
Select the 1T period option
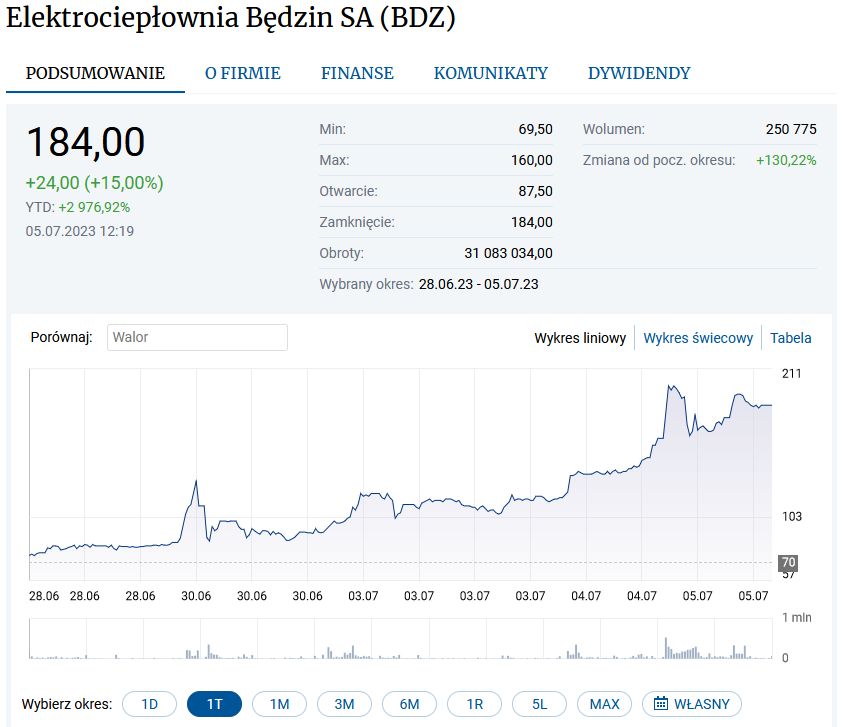pyautogui.click(x=214, y=704)
